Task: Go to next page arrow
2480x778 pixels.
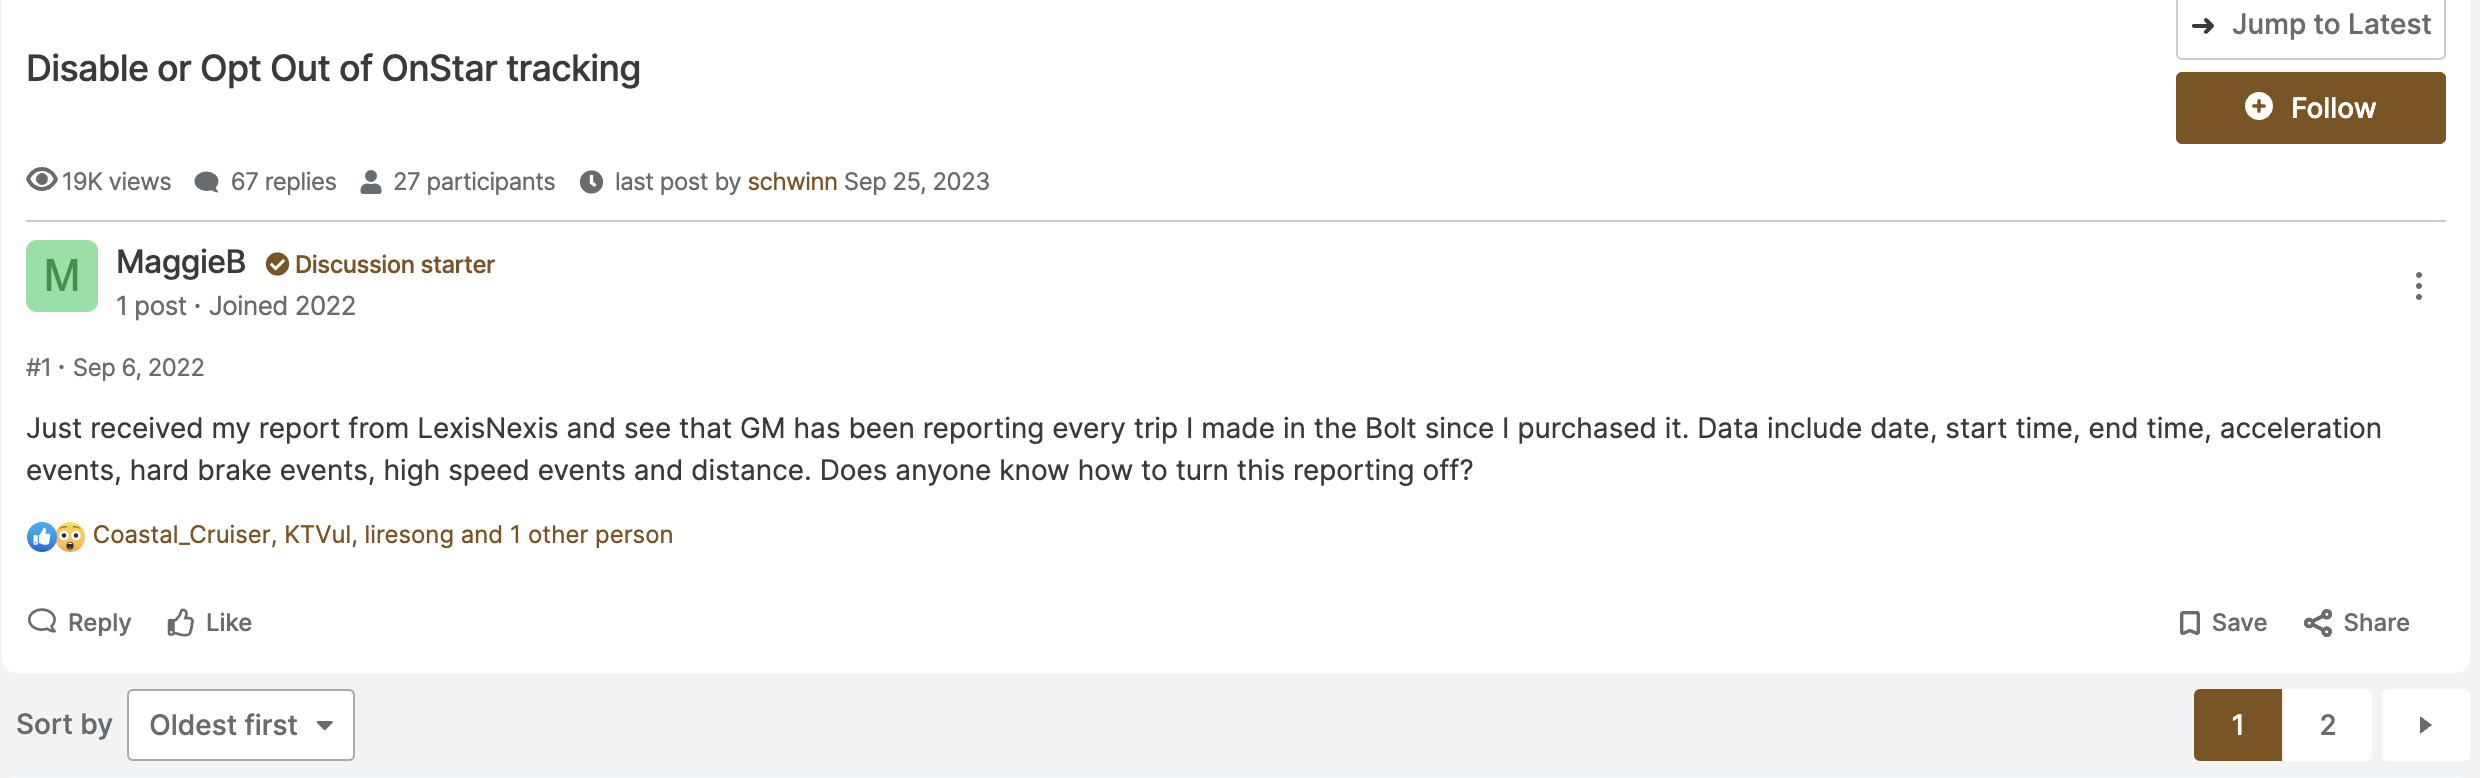Action: 2425,725
